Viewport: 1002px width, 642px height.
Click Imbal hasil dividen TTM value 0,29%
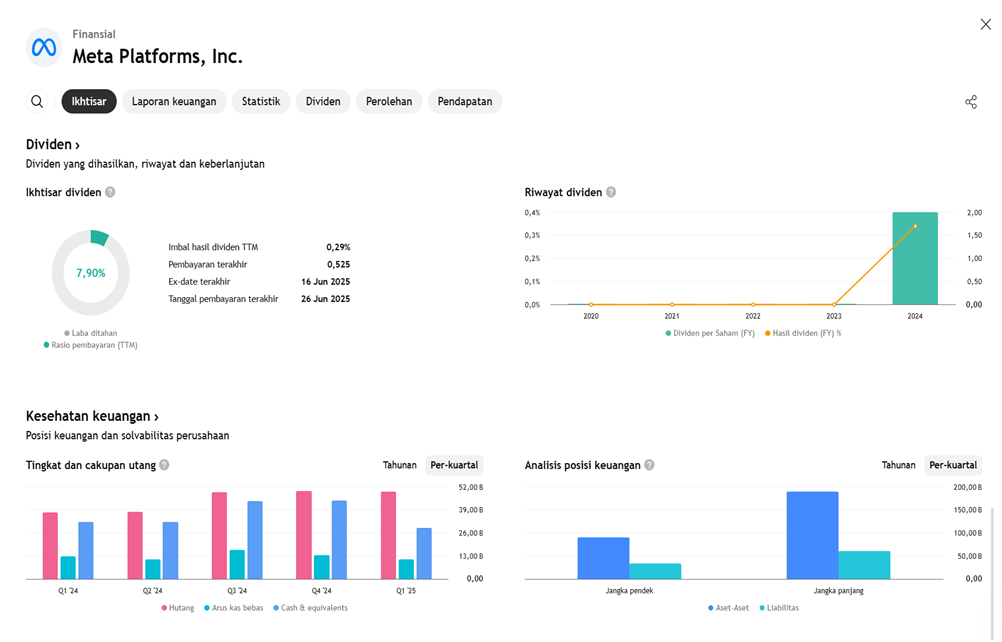[x=338, y=247]
